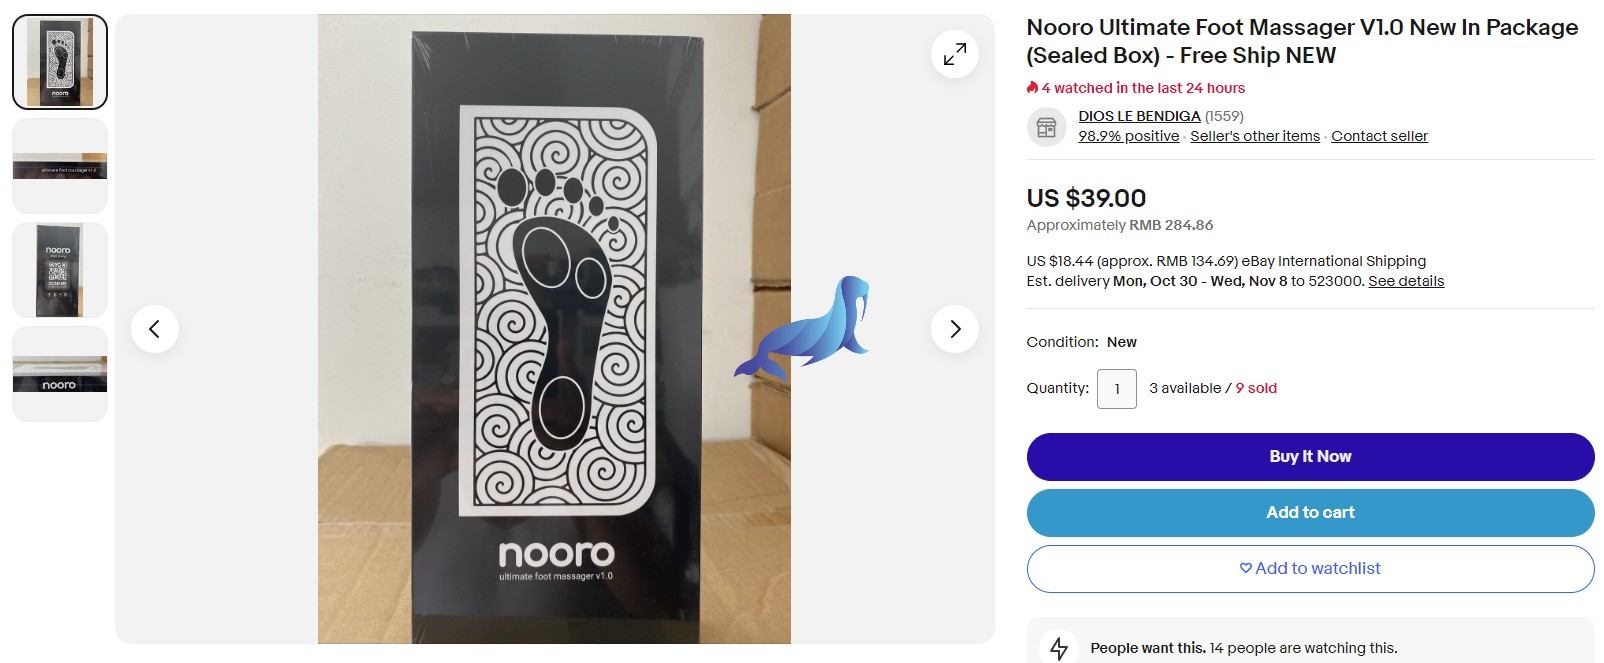The height and width of the screenshot is (663, 1604).
Task: Click the expand image fullscreen icon
Action: [954, 54]
